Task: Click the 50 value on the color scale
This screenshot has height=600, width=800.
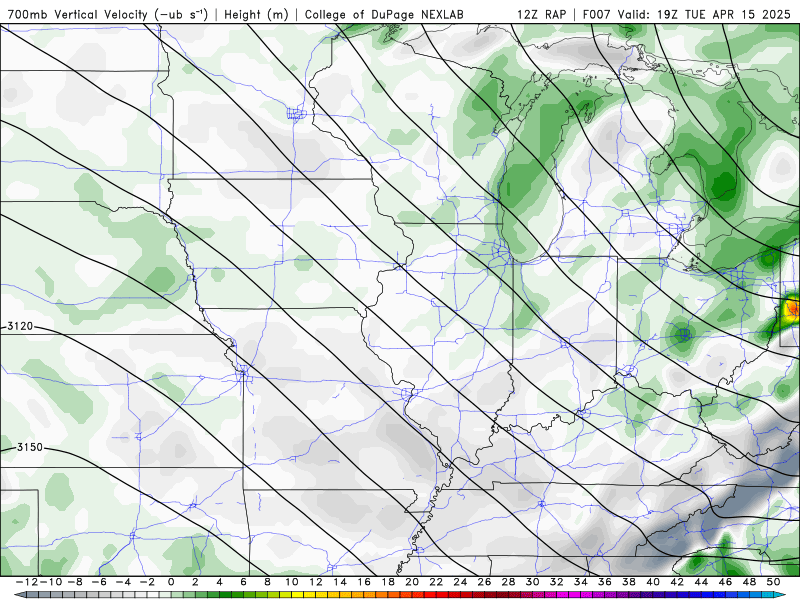Action: tap(773, 582)
